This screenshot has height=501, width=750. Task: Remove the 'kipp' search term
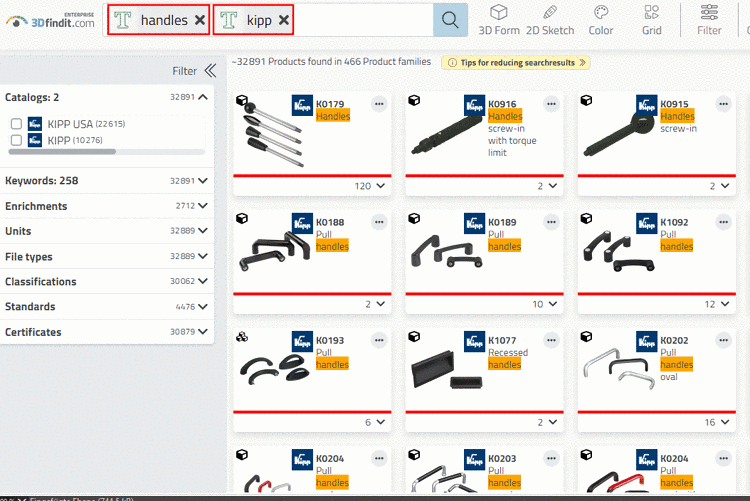tap(284, 20)
